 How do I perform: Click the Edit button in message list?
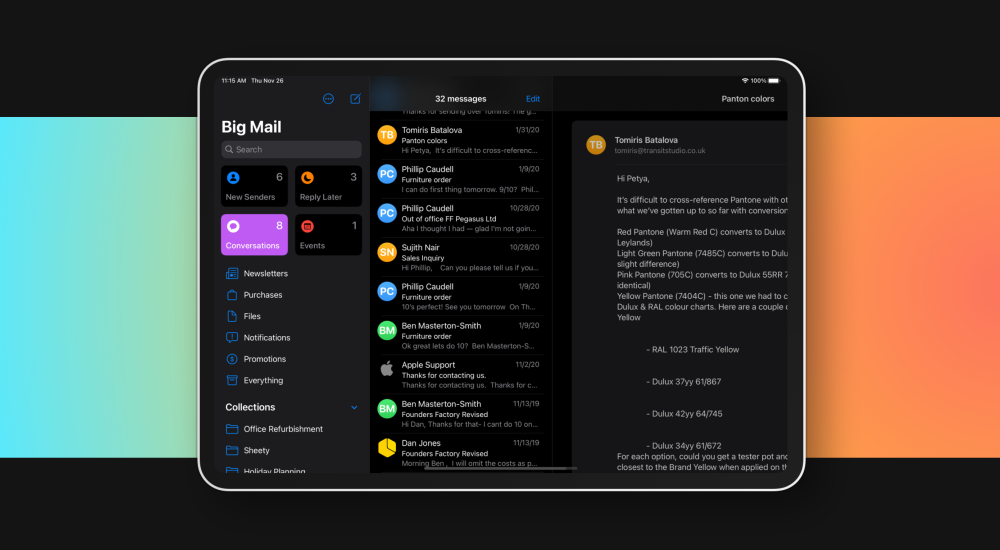click(533, 99)
